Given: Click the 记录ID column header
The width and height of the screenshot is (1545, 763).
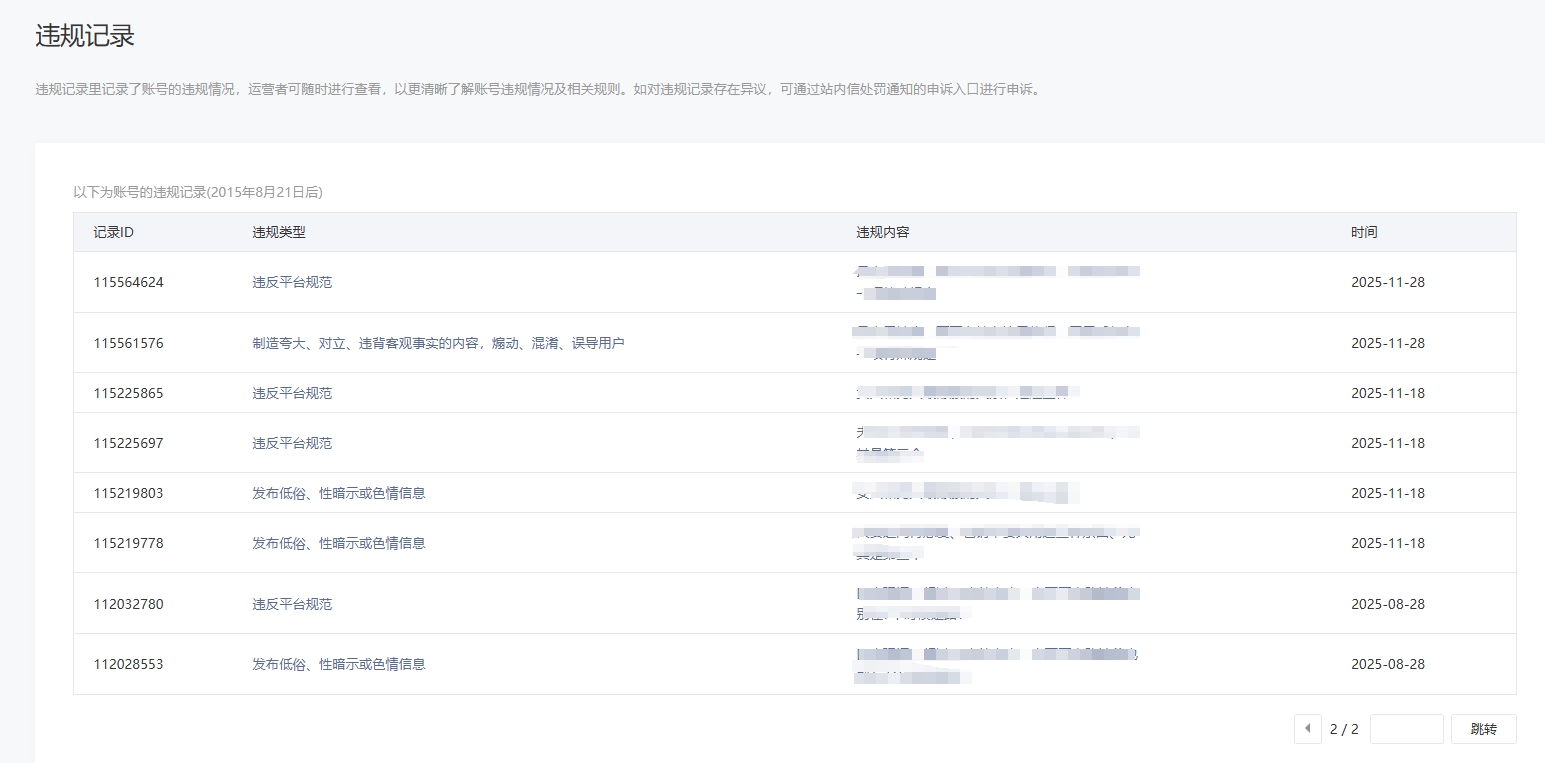Looking at the screenshot, I should [113, 232].
